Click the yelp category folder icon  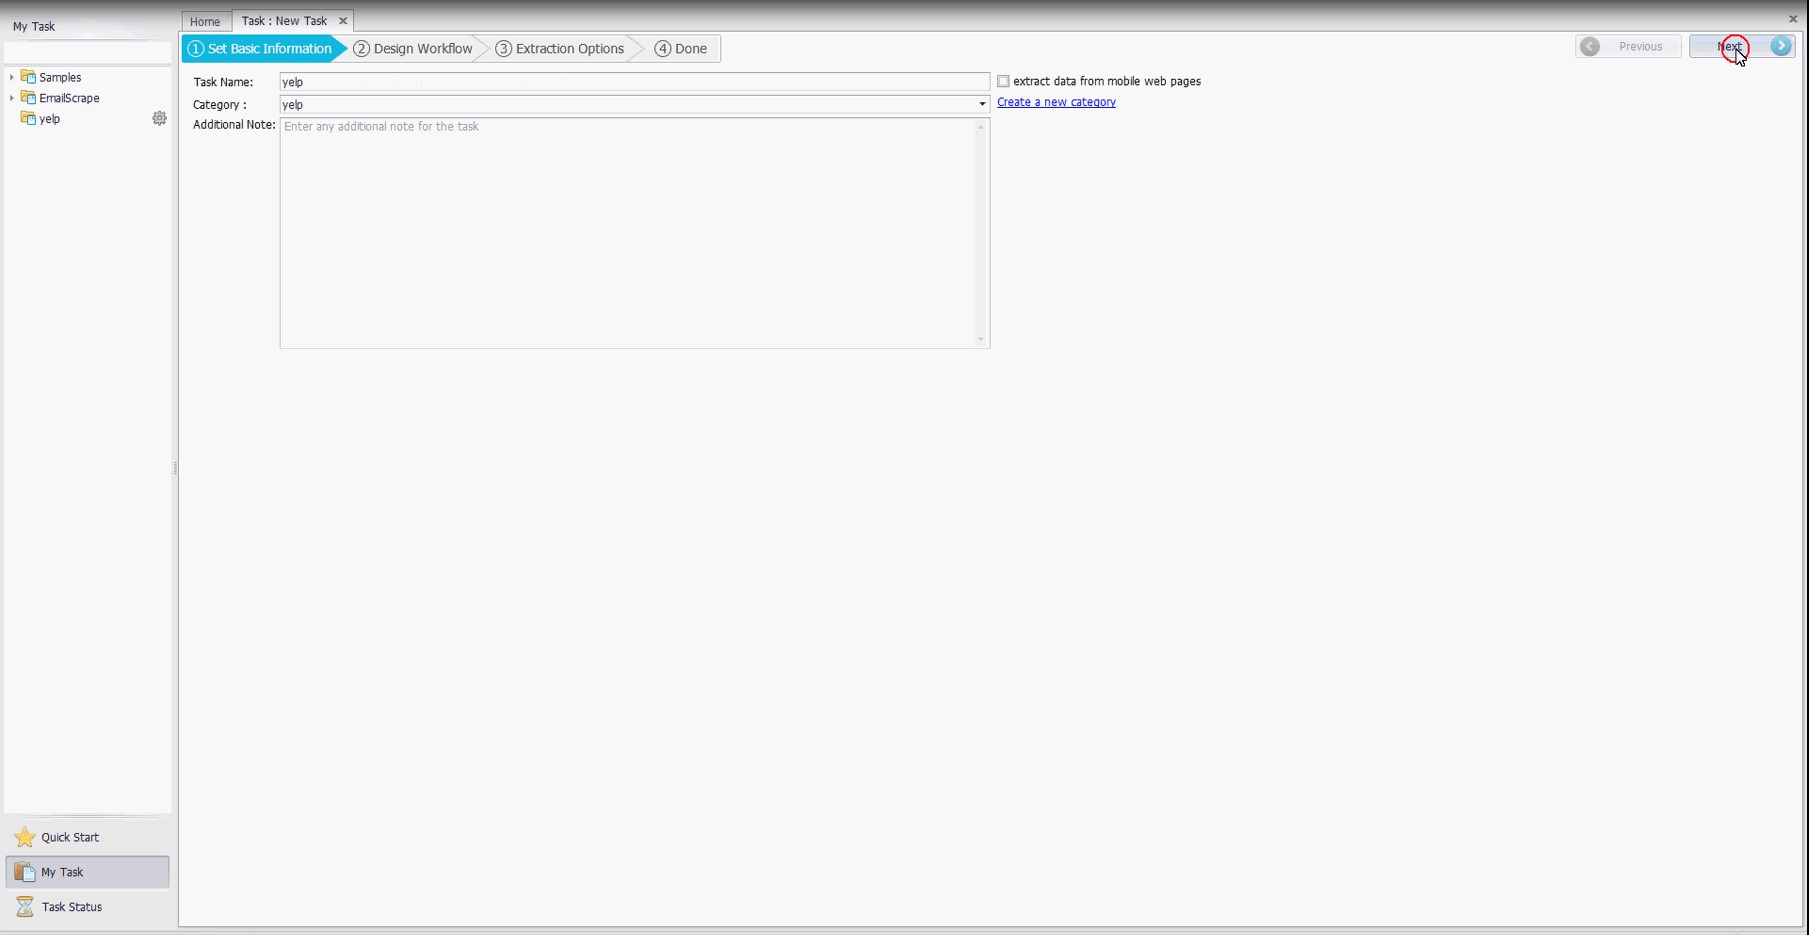28,118
